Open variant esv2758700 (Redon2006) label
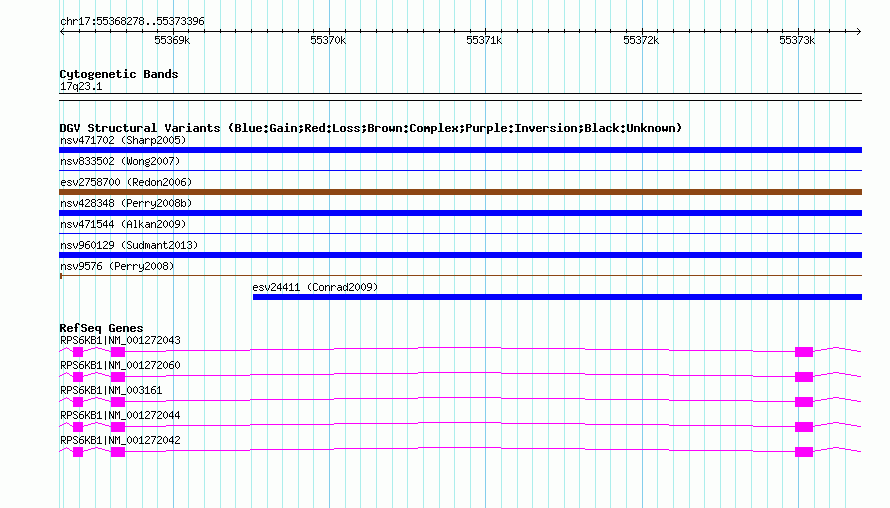Viewport: 890px width, 508px height. [126, 182]
